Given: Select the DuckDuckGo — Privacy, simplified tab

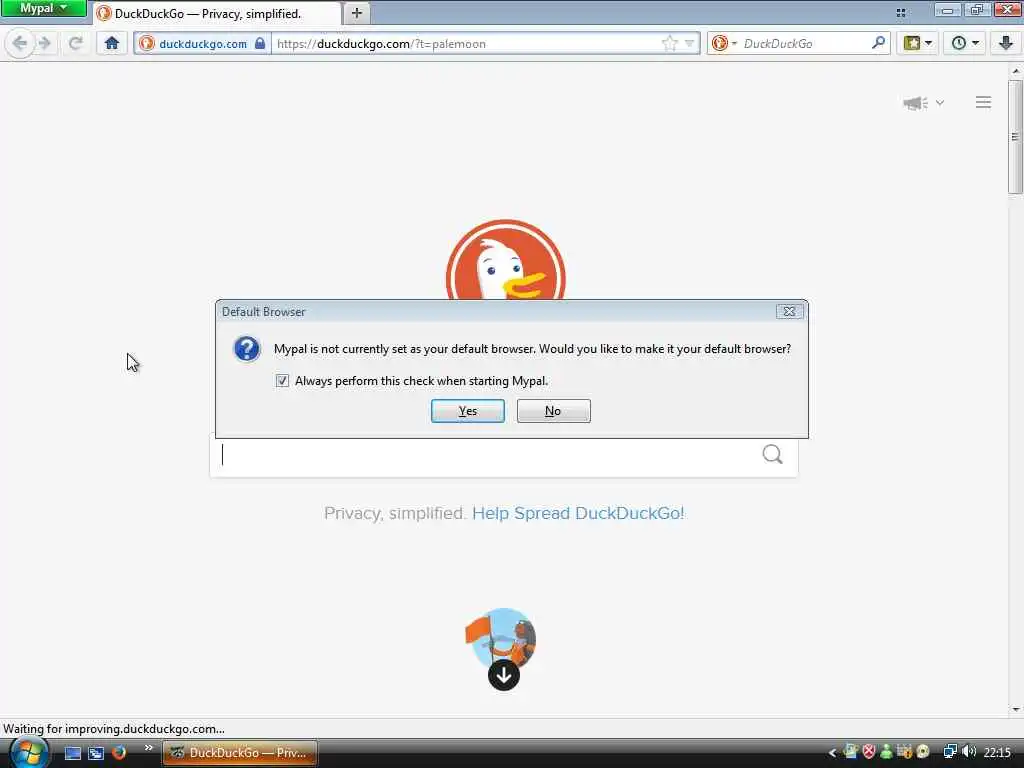Looking at the screenshot, I should pos(216,13).
